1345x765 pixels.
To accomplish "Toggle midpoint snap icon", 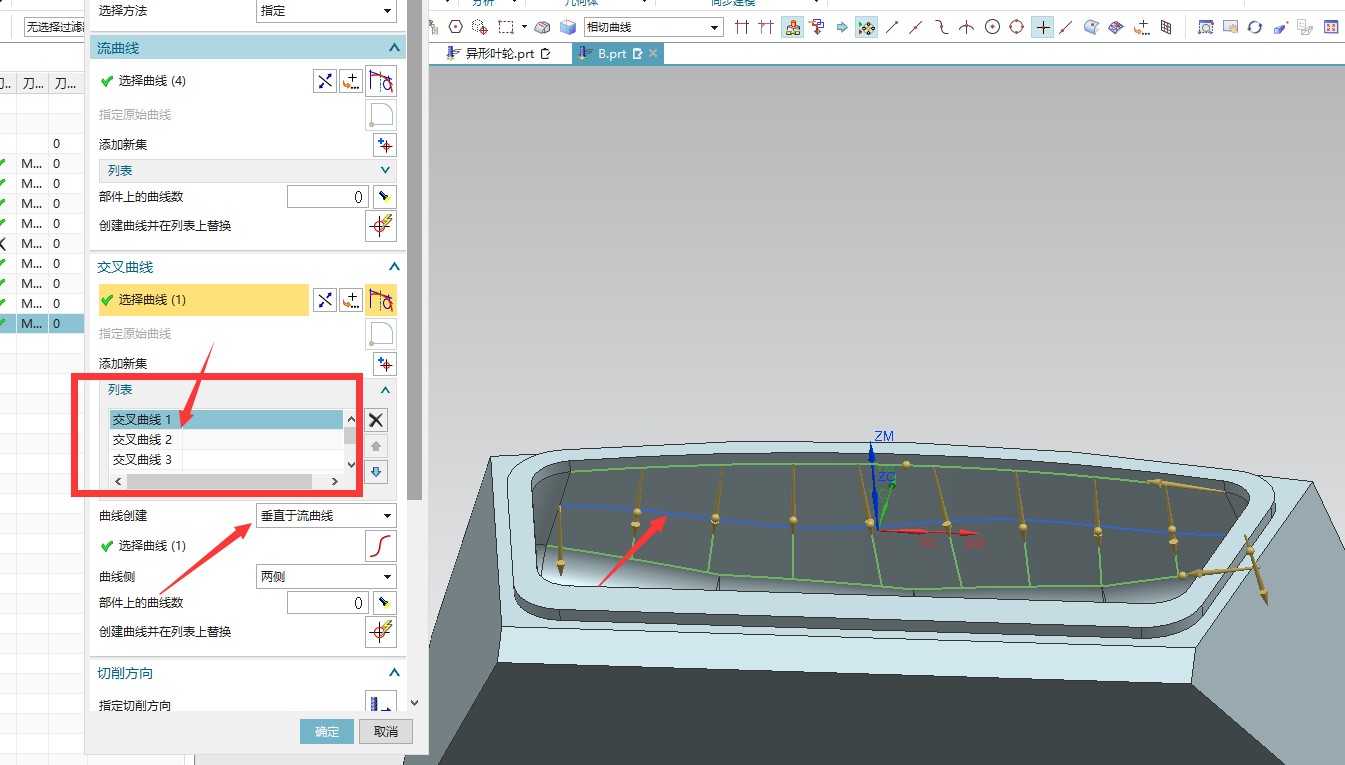I will (916, 27).
